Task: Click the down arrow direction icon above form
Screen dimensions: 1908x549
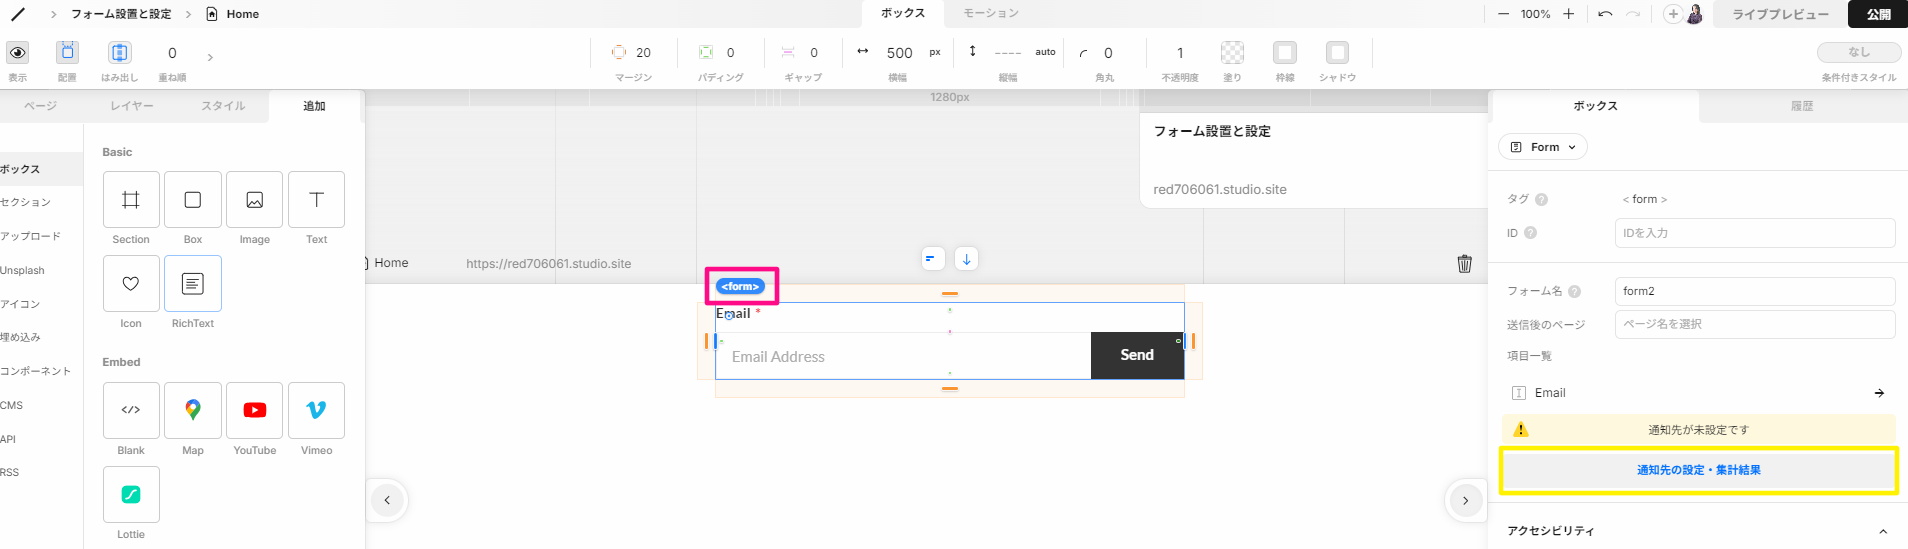Action: point(966,259)
